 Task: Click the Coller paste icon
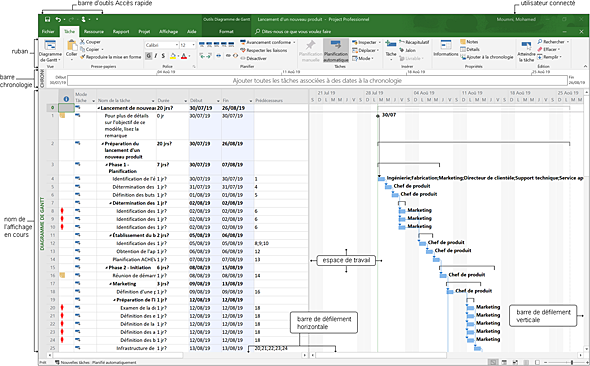click(71, 46)
